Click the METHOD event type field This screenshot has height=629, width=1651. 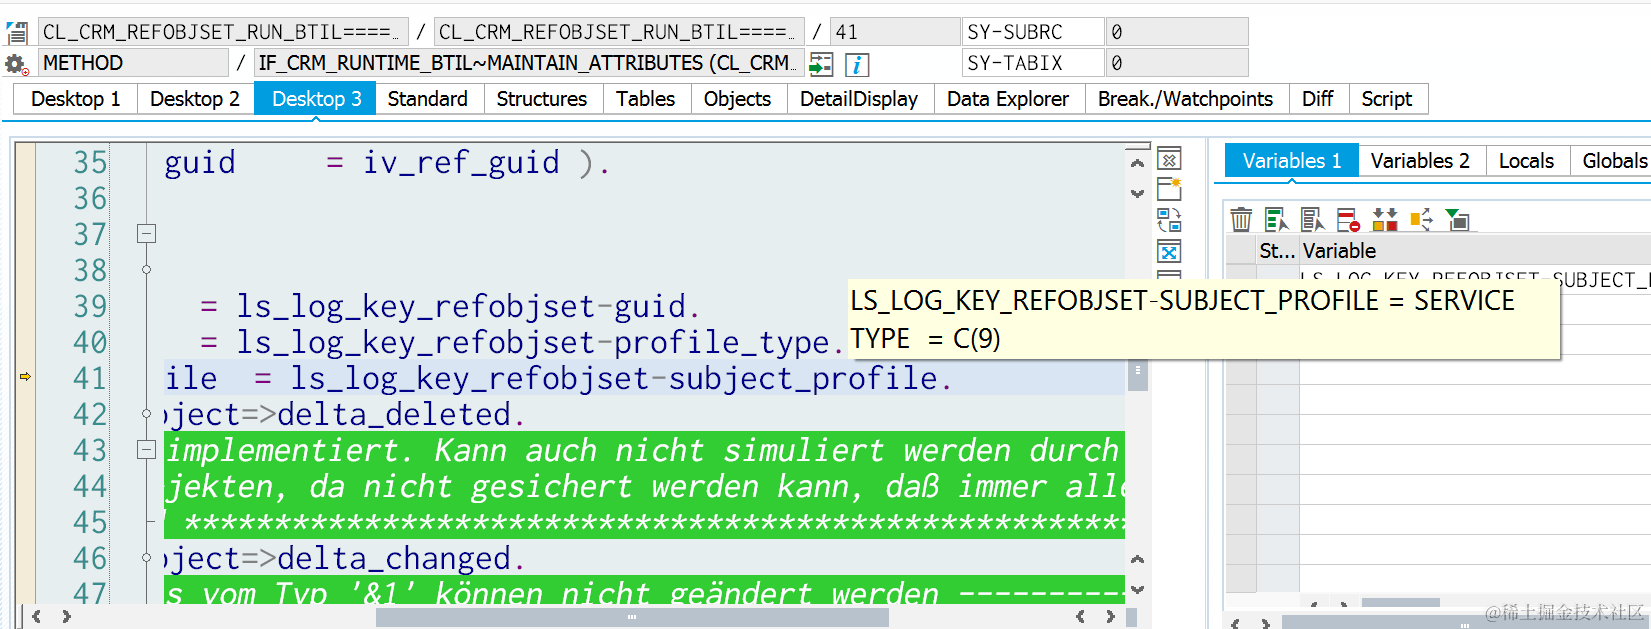pyautogui.click(x=133, y=63)
